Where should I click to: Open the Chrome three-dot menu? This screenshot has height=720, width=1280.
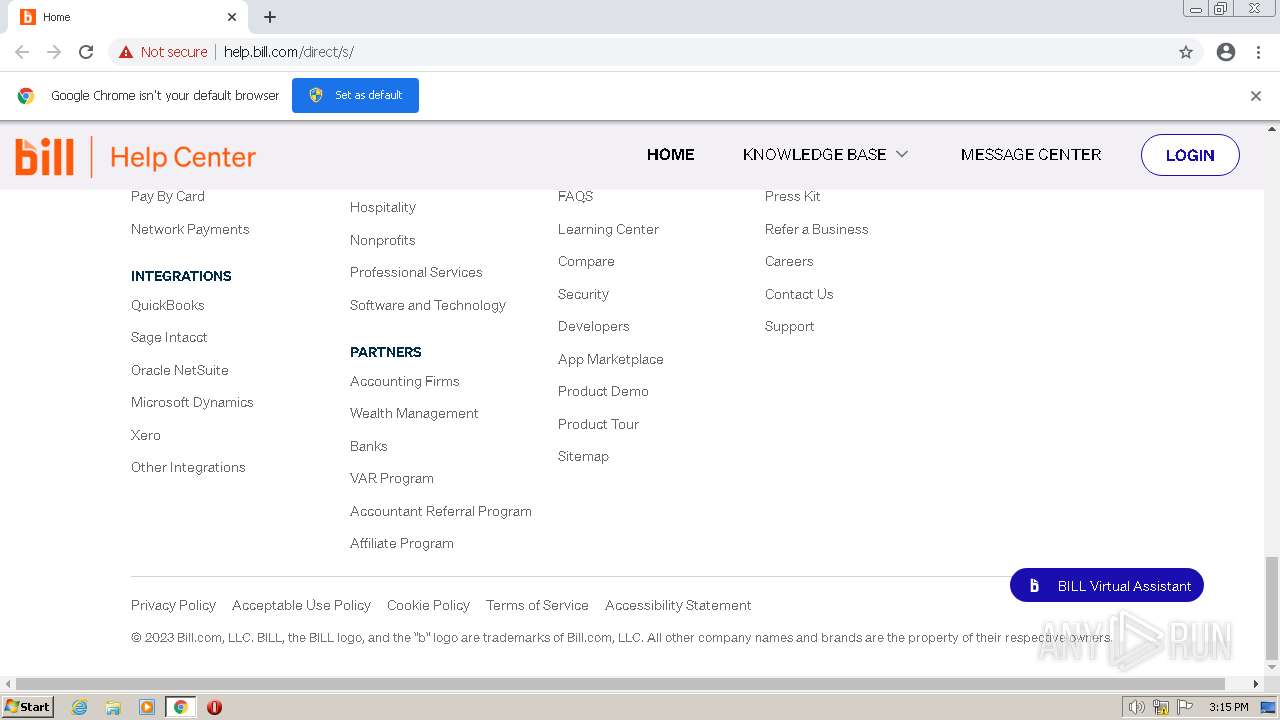point(1259,52)
